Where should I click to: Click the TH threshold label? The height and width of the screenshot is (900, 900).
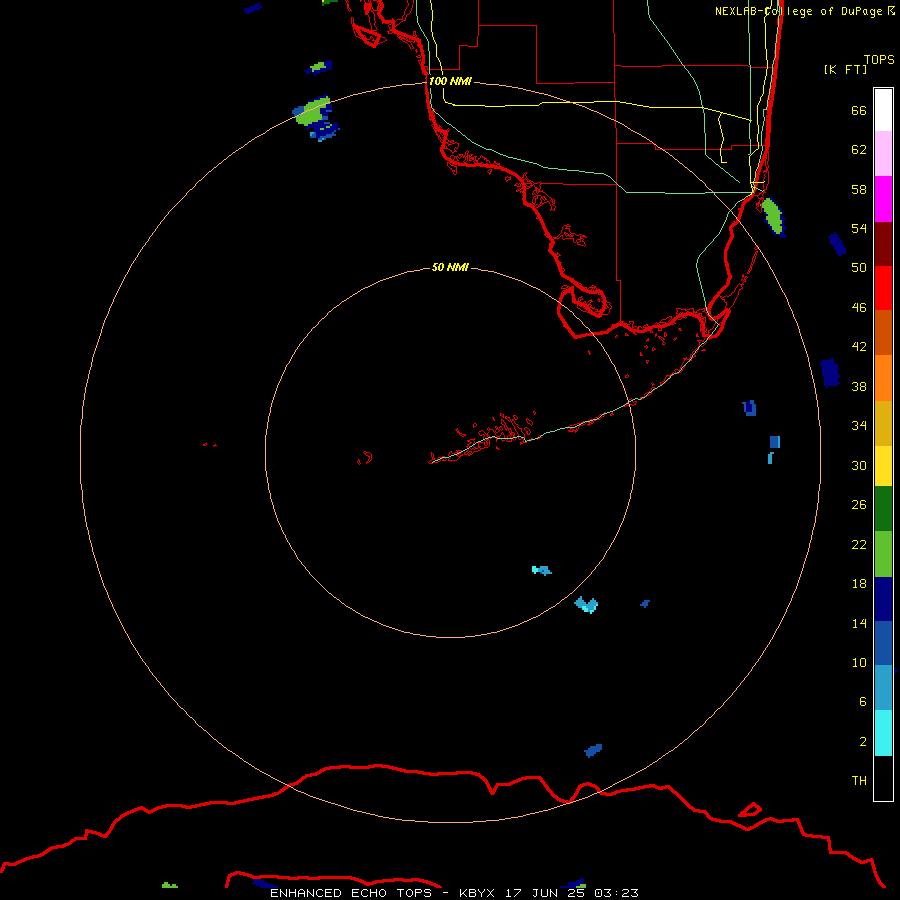pos(859,780)
